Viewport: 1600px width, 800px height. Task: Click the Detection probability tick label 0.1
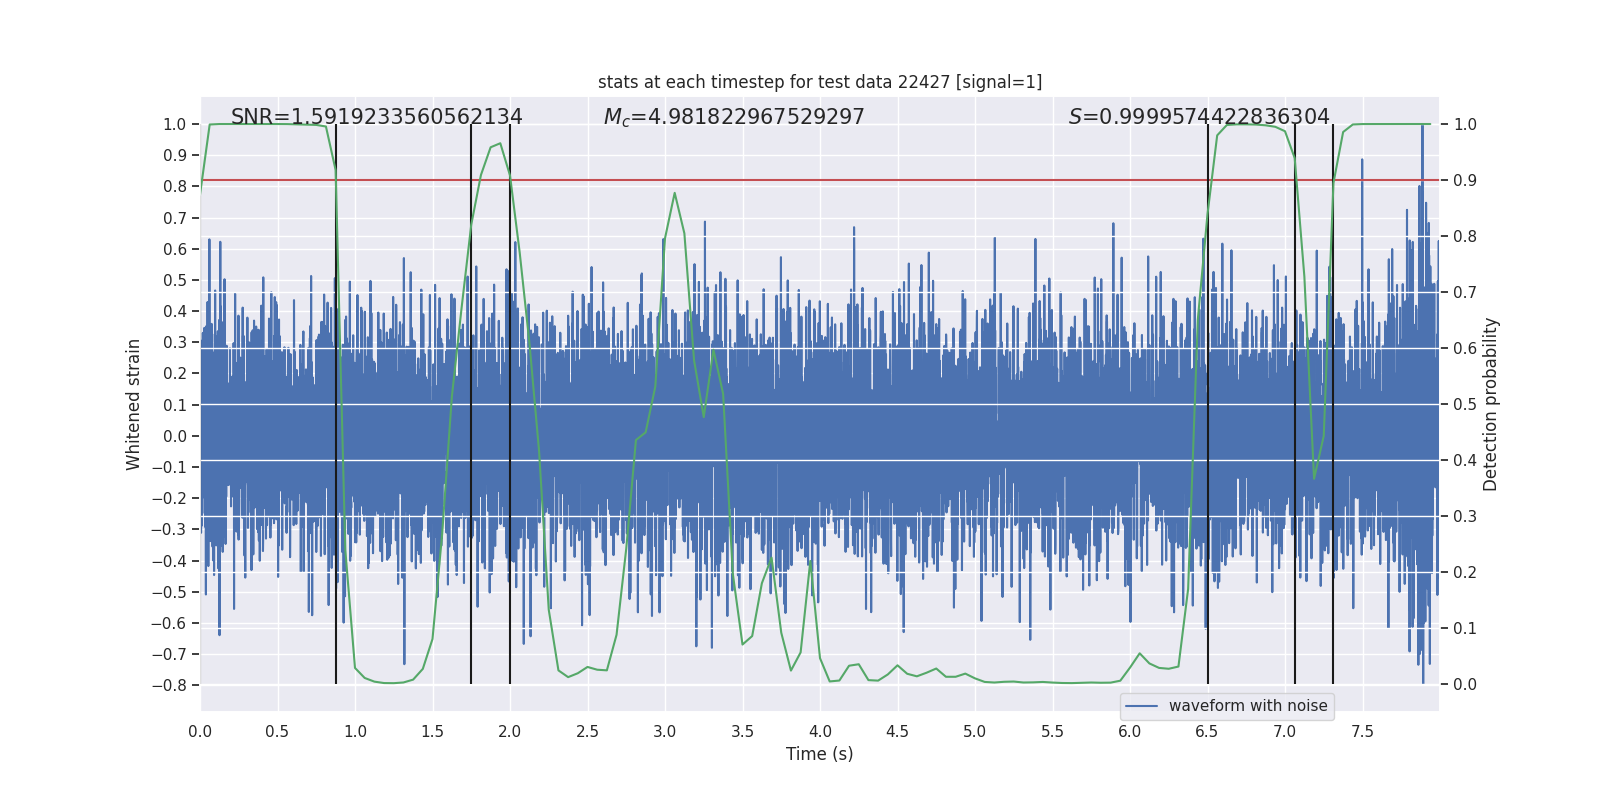(x=1465, y=628)
